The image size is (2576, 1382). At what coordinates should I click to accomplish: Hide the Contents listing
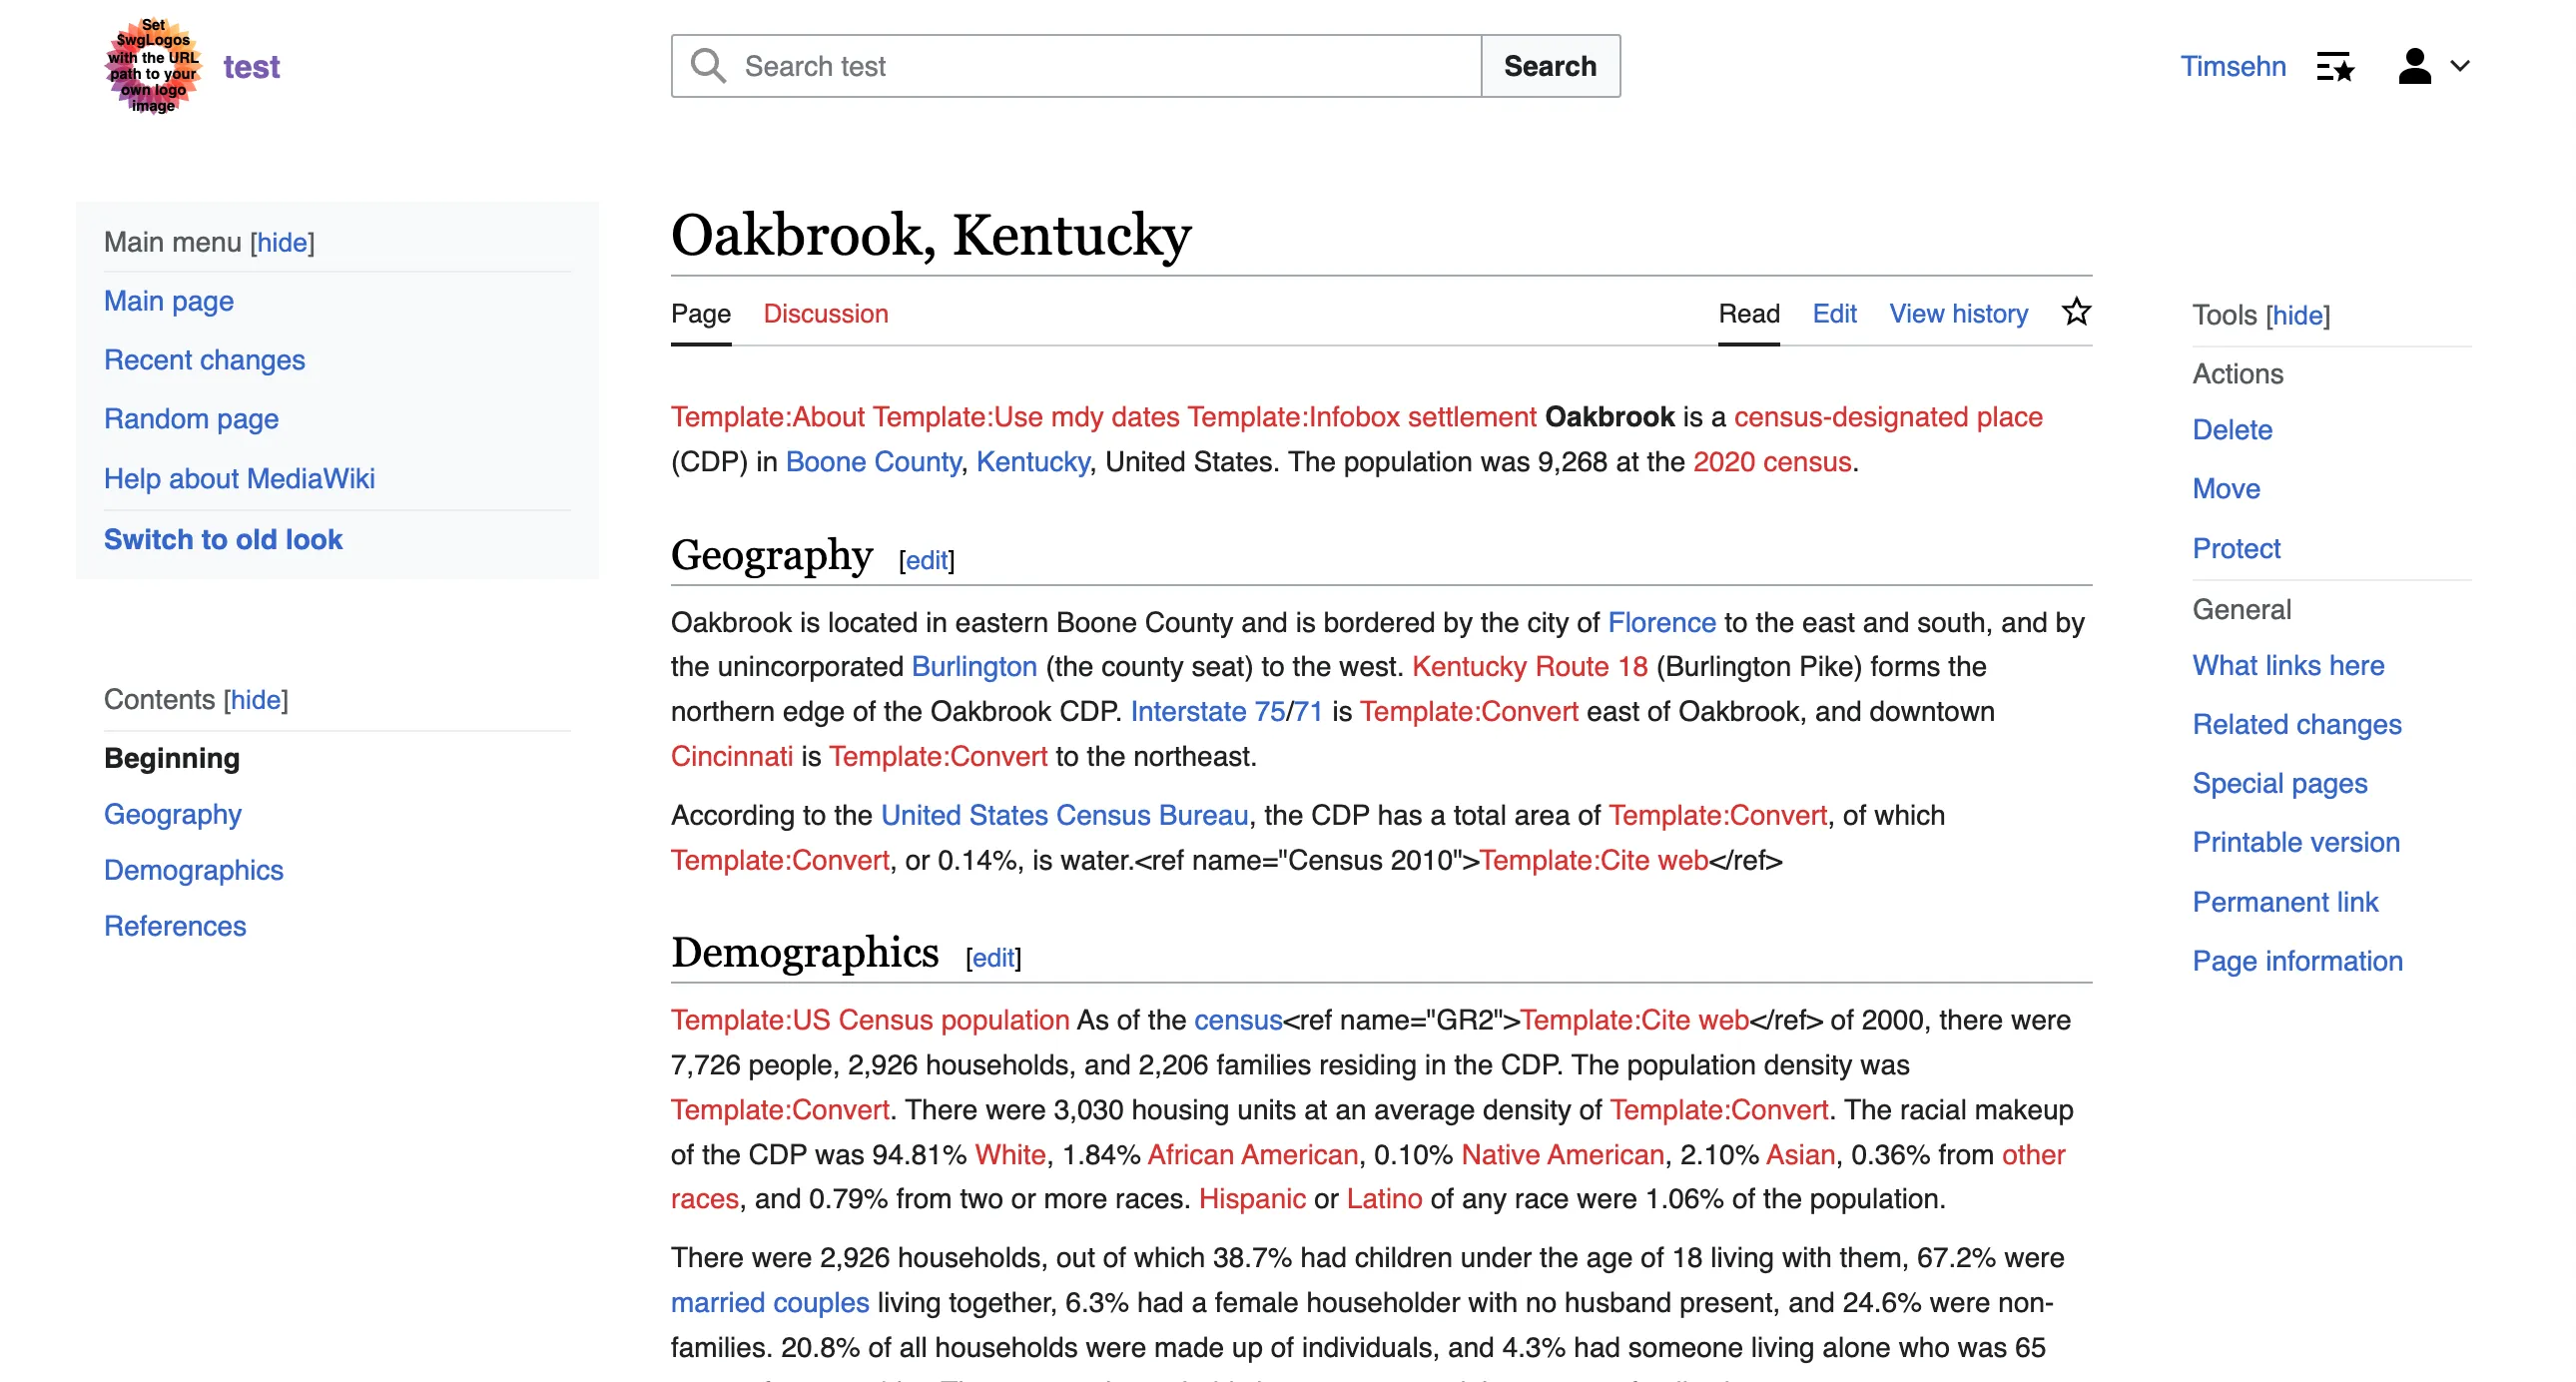click(x=256, y=700)
